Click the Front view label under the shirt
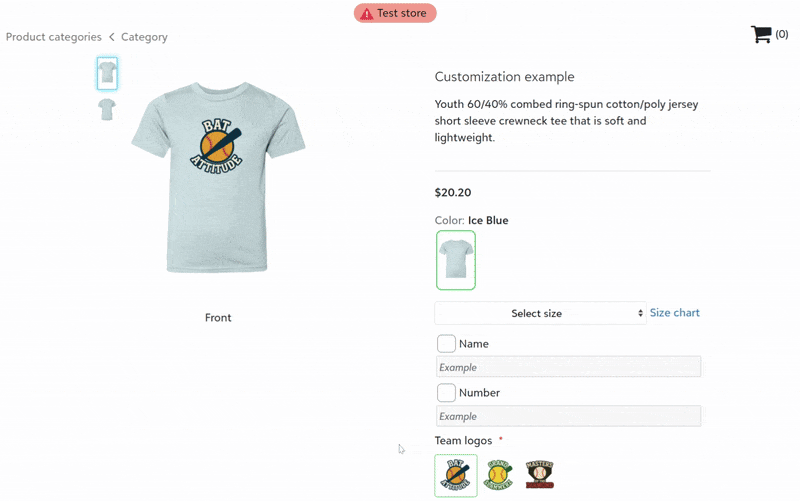Screen dimensions: 800x501 218,318
